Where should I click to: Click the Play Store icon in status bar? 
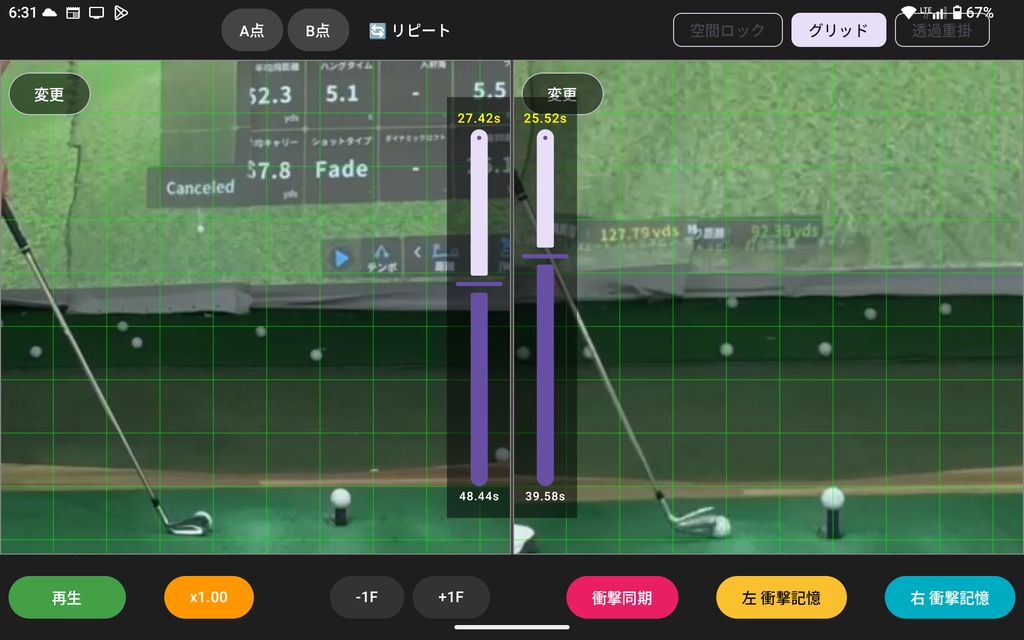(121, 12)
